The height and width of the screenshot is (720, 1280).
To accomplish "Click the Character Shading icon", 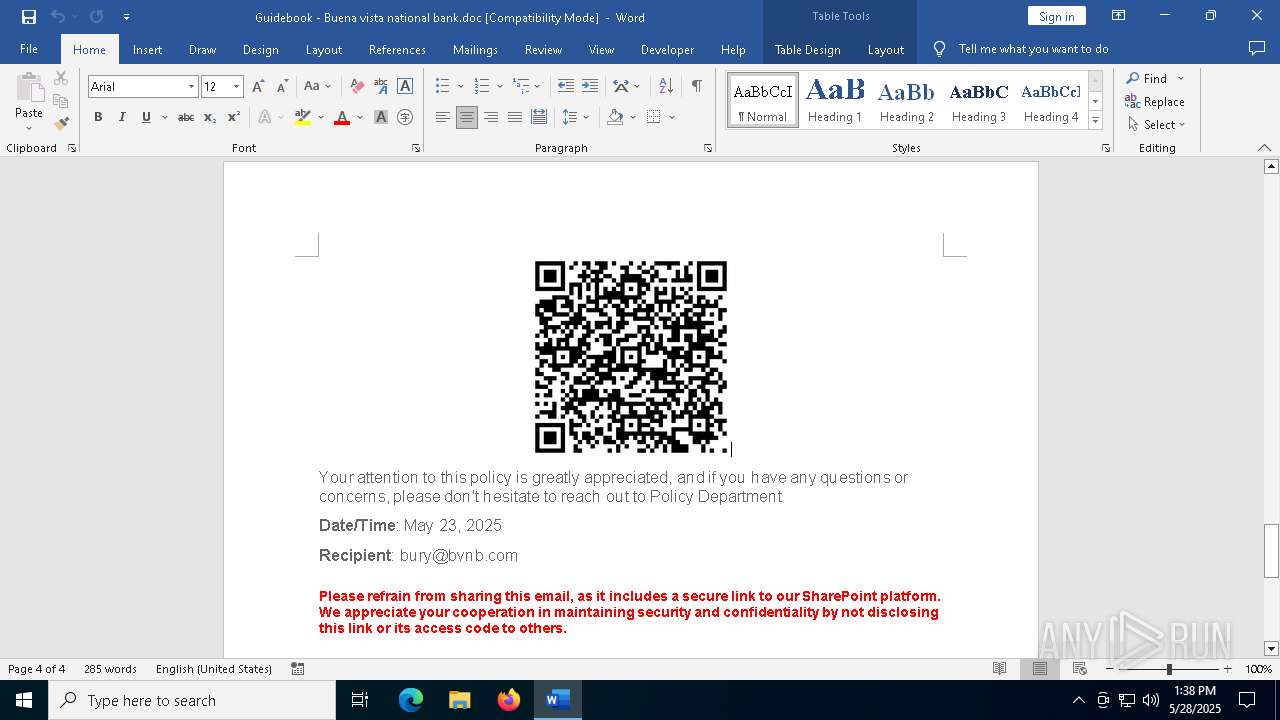I will pos(381,118).
